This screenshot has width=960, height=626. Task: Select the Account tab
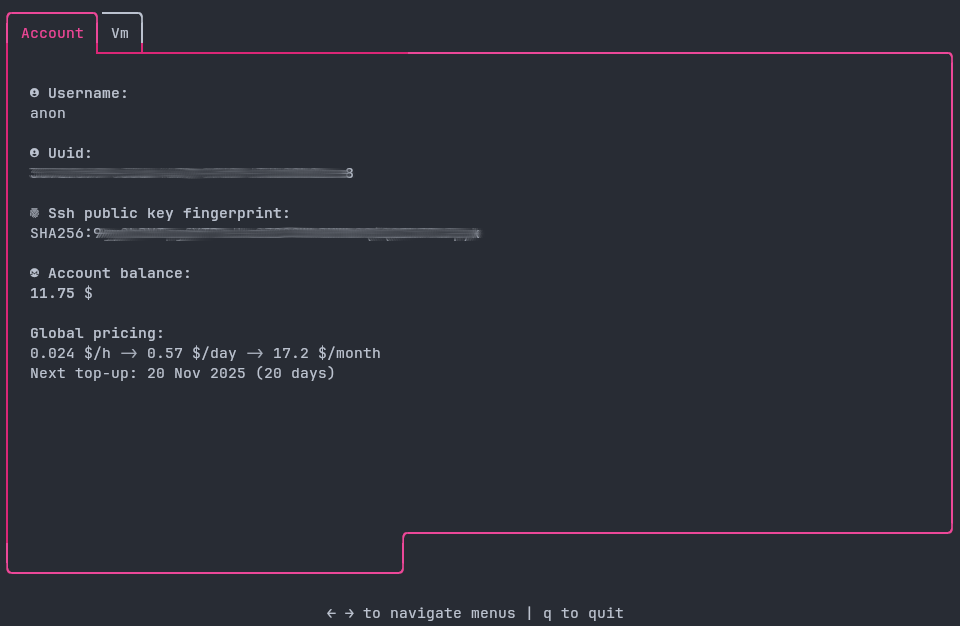point(52,33)
